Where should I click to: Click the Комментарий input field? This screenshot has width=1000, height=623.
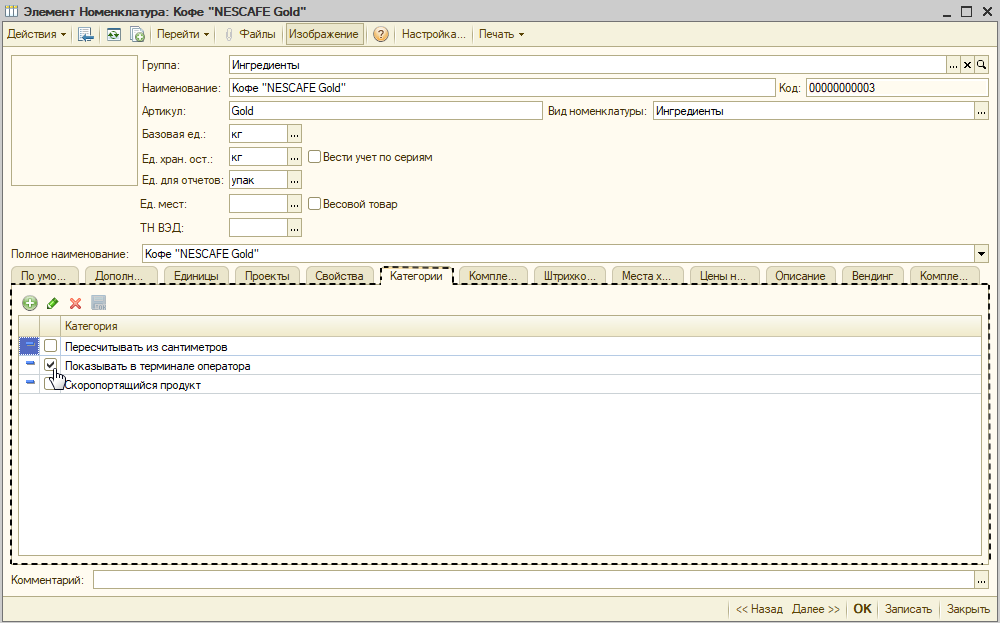(534, 580)
